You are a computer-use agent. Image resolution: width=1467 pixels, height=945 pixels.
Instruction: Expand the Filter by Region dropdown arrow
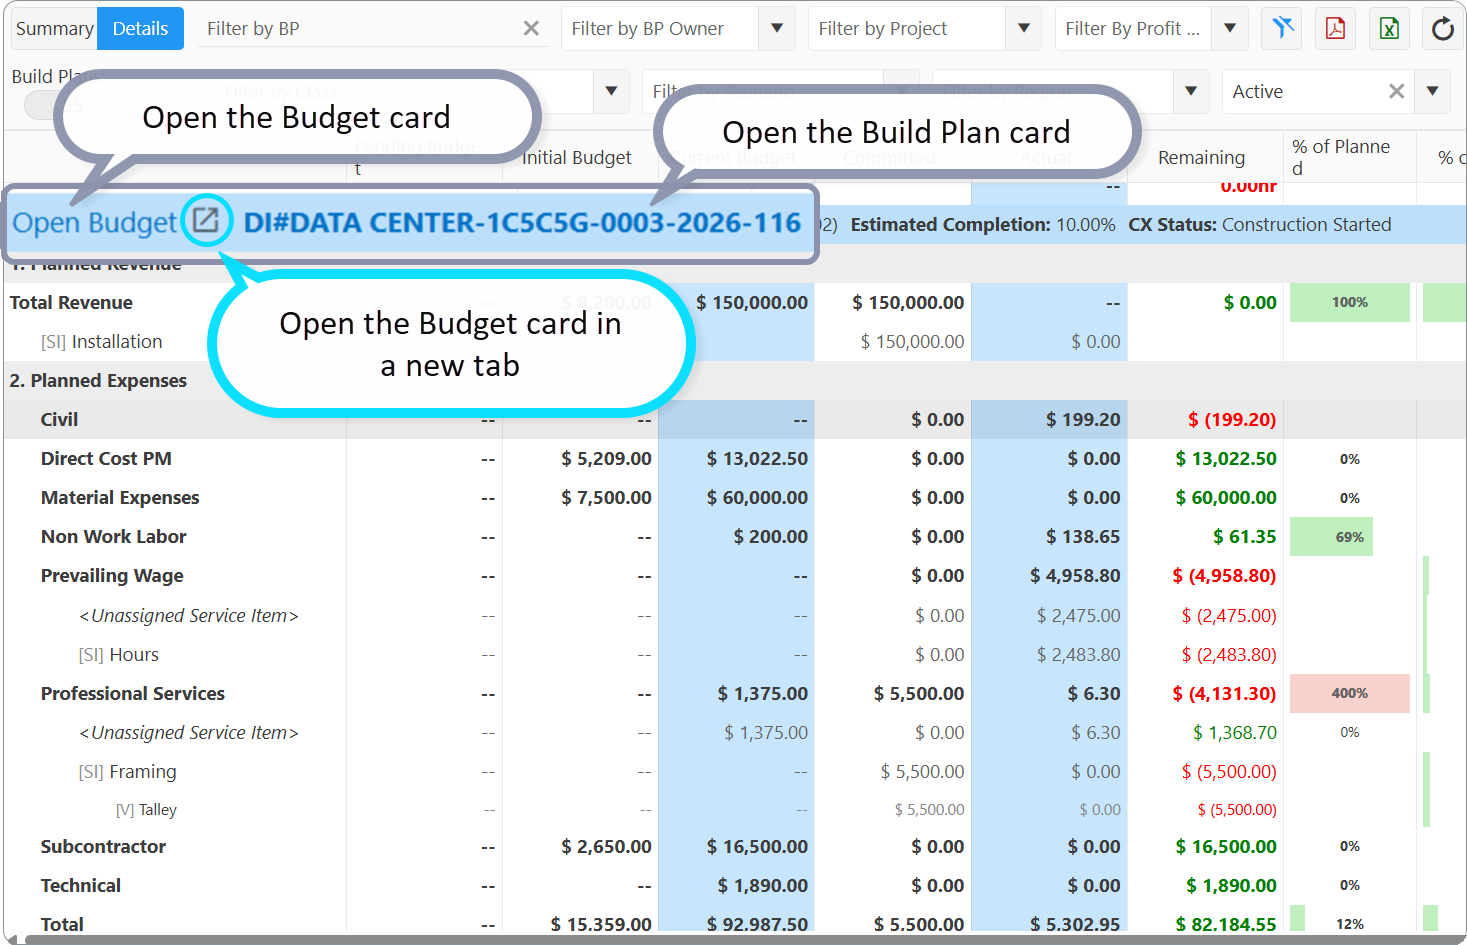(x=1190, y=91)
